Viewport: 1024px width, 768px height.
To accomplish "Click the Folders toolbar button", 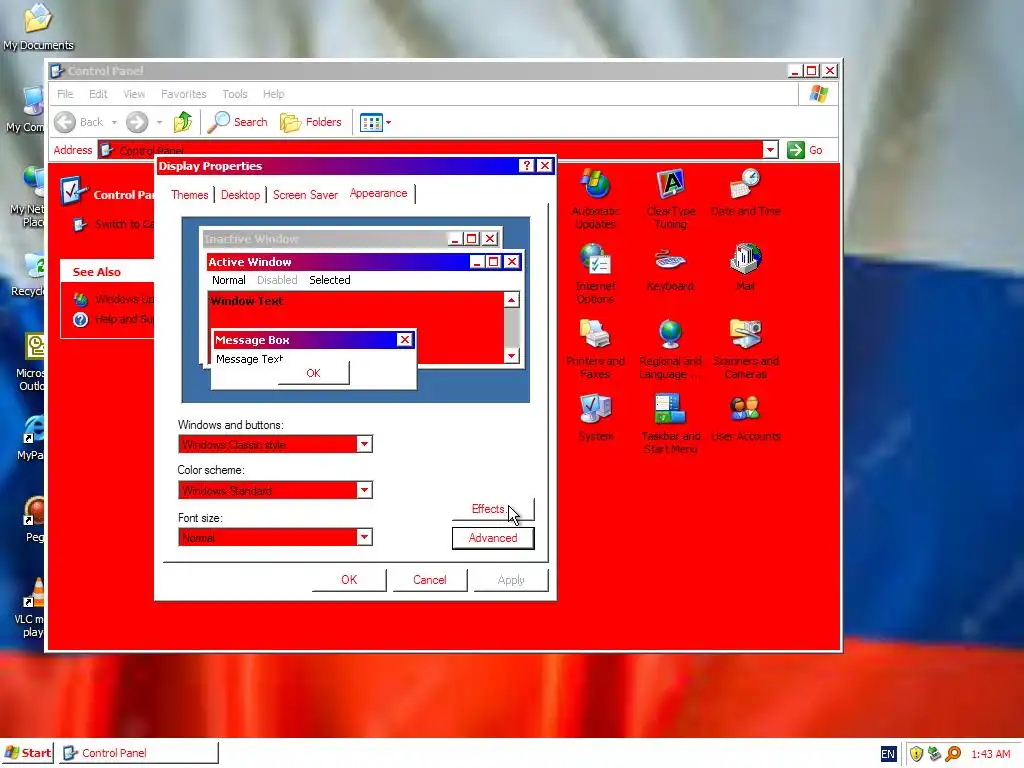I will [311, 122].
